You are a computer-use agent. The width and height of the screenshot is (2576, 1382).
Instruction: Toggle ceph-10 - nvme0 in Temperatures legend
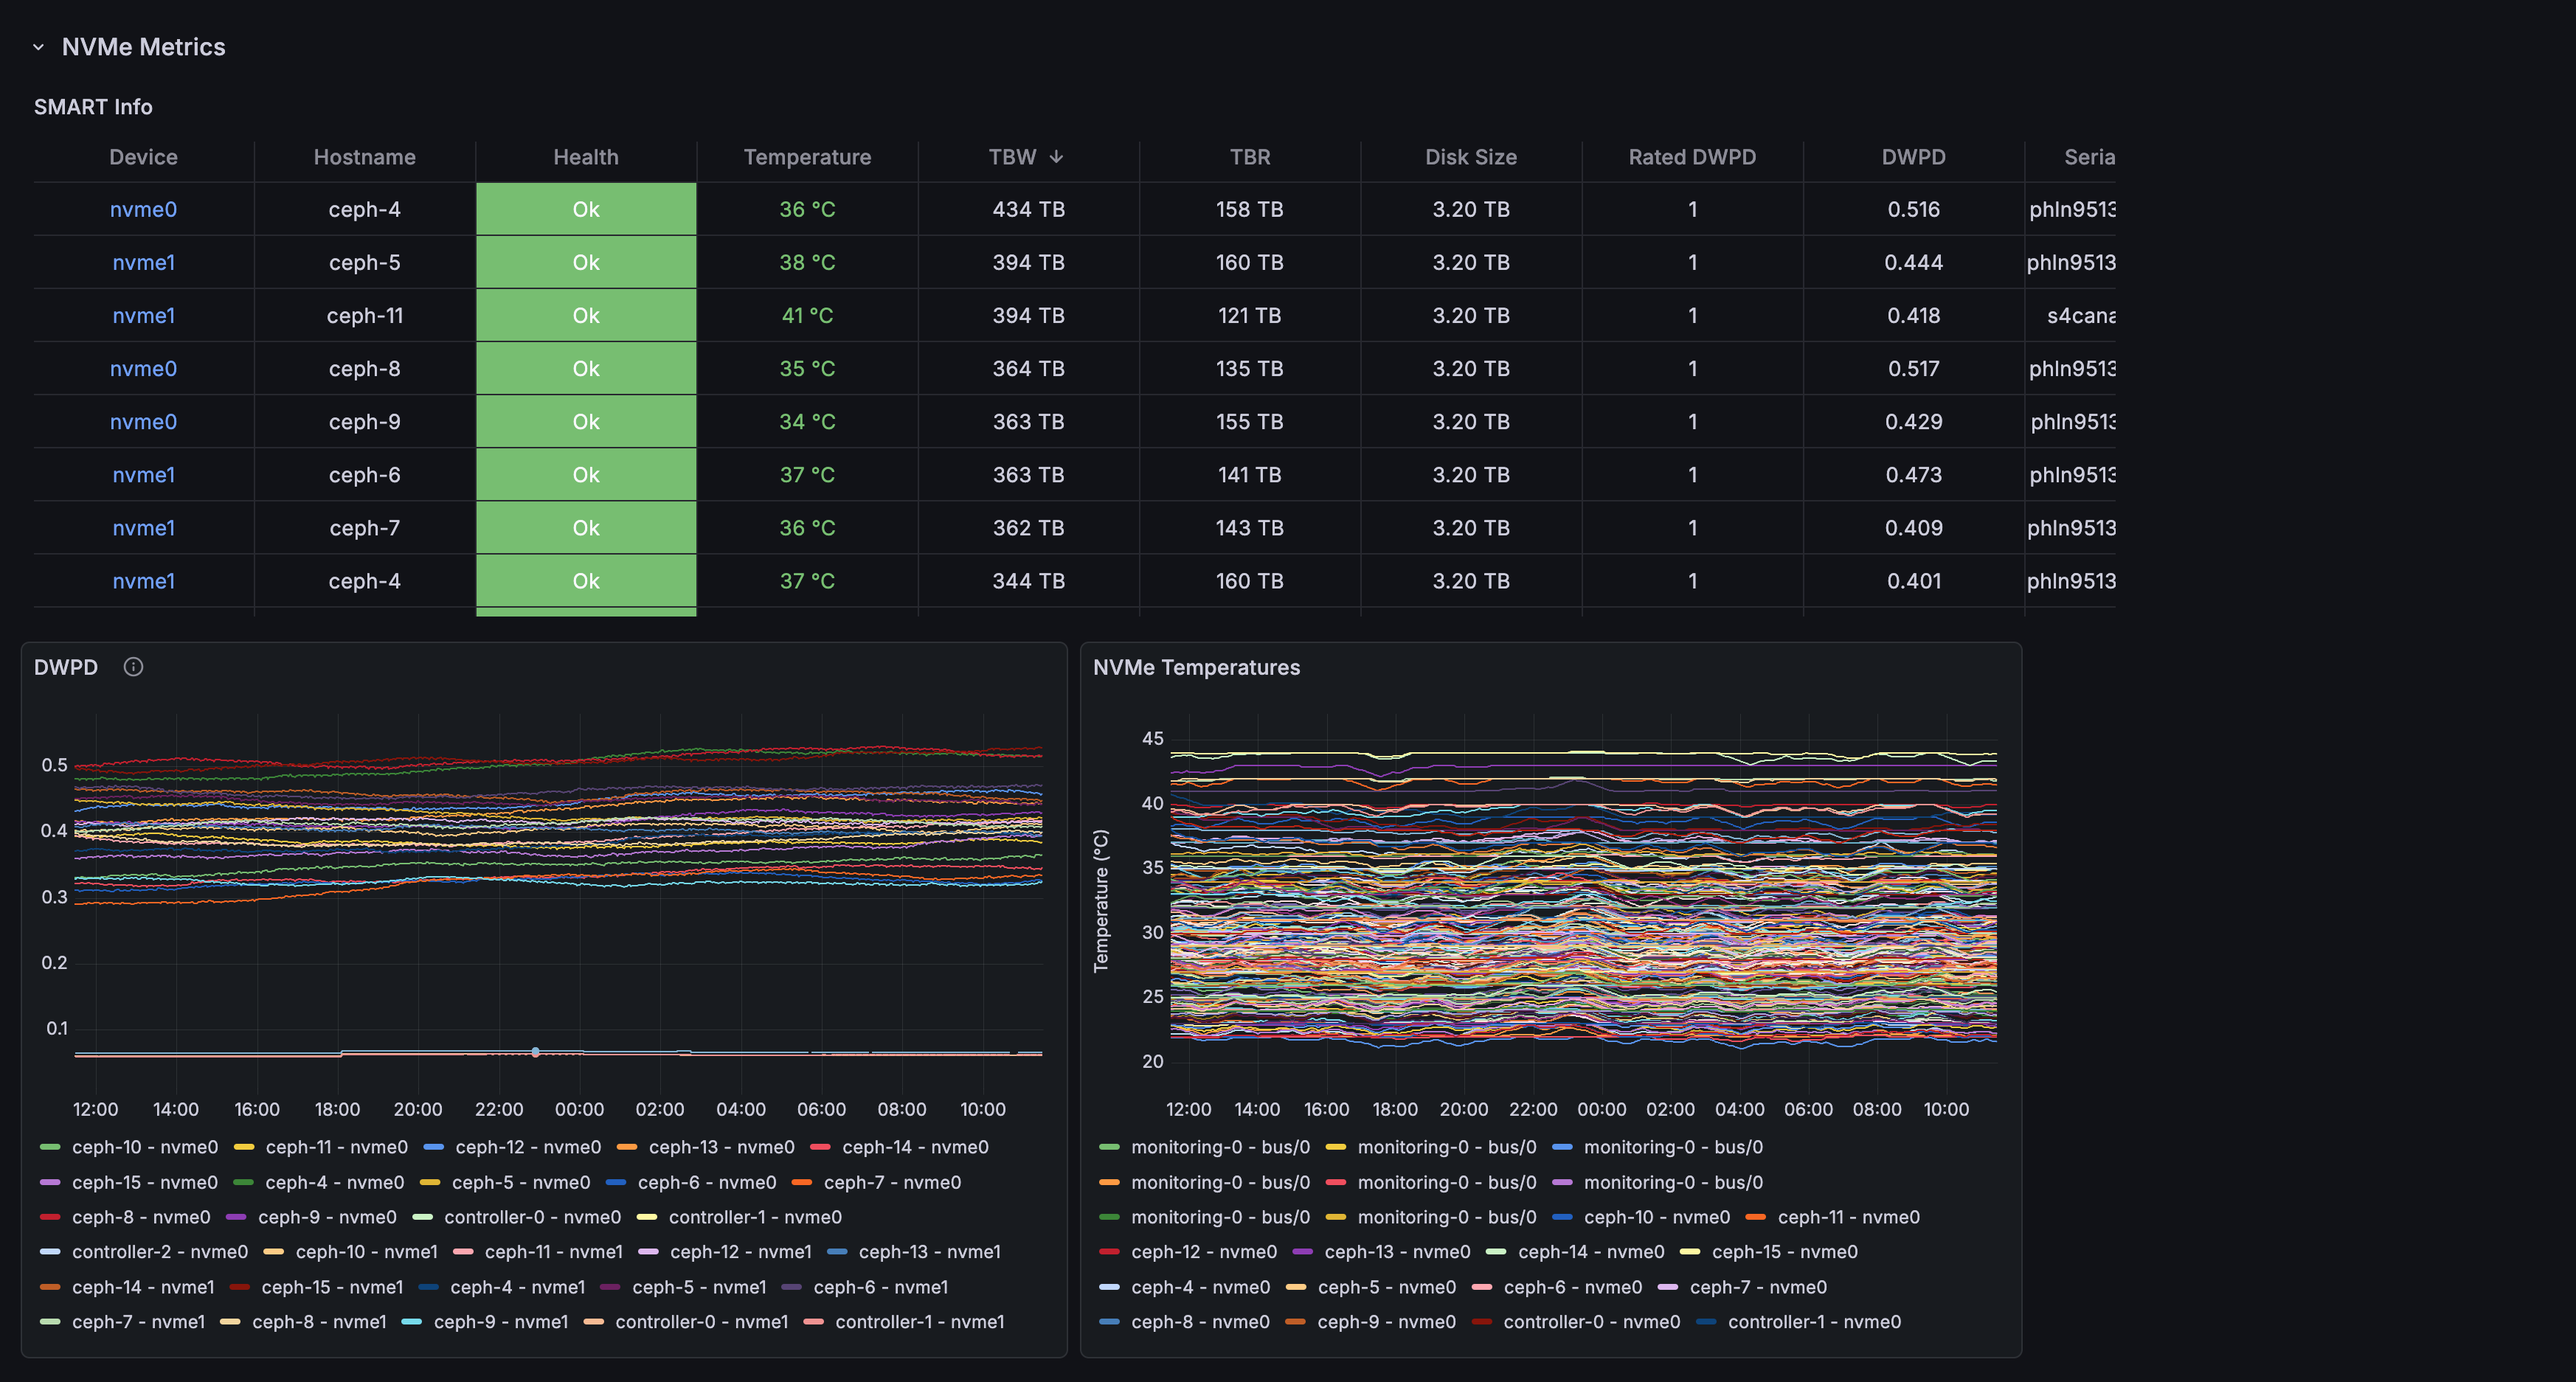point(1656,1217)
